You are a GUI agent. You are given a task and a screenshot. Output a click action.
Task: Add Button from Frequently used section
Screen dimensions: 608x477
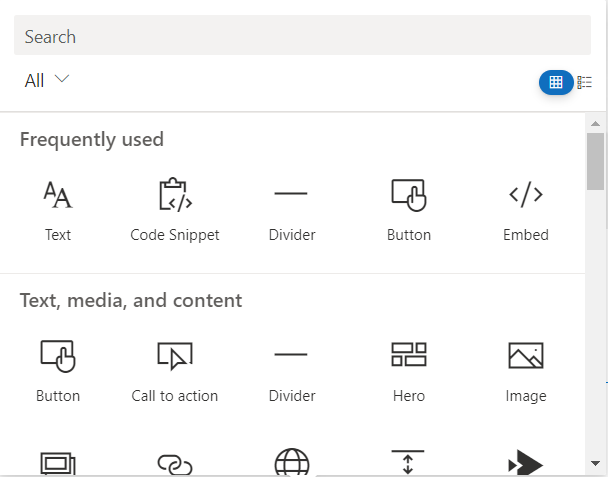(409, 211)
